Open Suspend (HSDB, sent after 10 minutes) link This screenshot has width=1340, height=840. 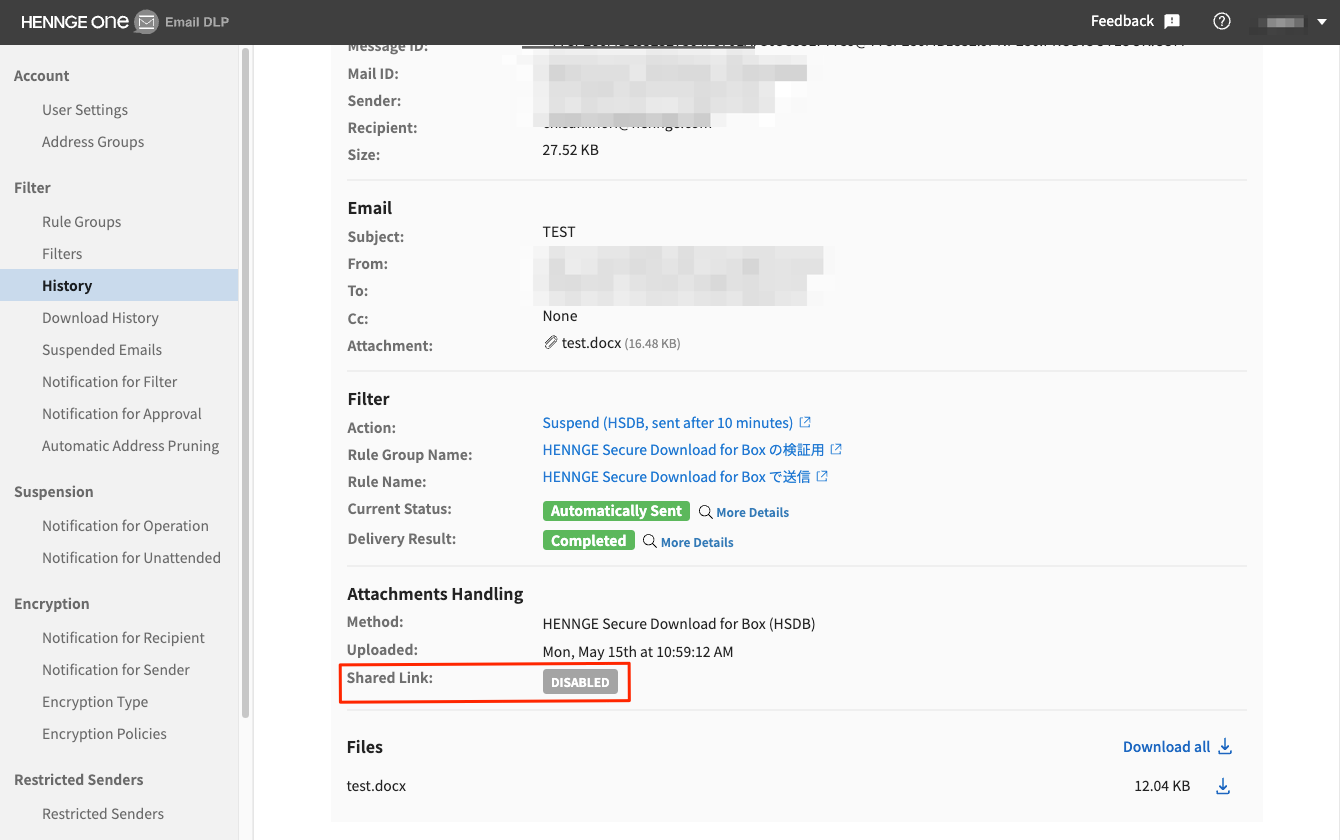click(668, 423)
